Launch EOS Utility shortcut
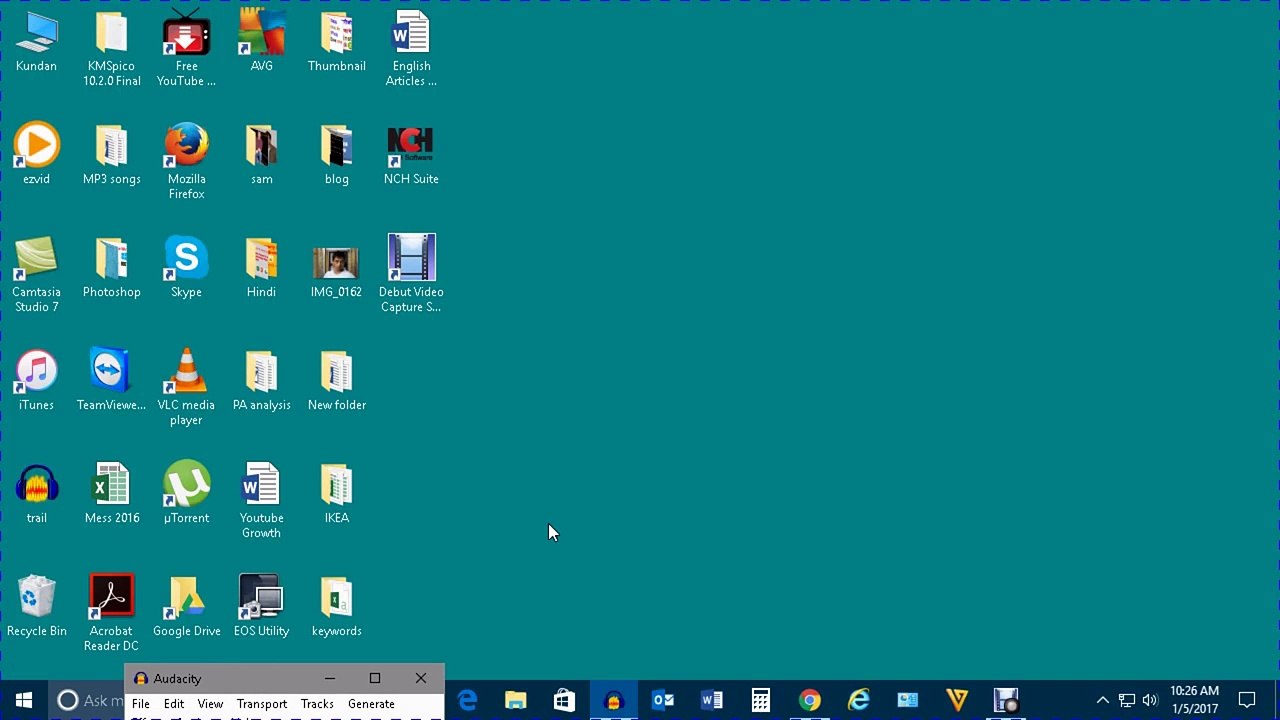Screen dimensions: 1280x720 tap(261, 607)
